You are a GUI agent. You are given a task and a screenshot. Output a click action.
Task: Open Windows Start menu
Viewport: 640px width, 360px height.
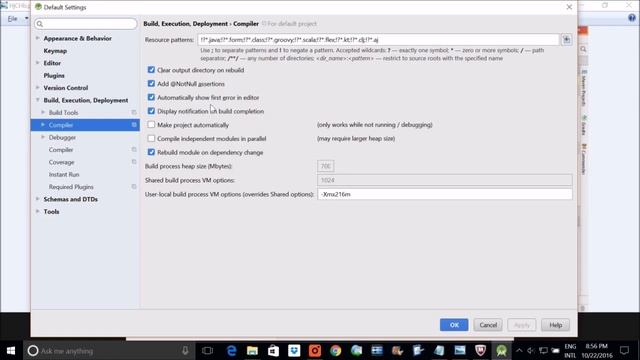coord(11,351)
